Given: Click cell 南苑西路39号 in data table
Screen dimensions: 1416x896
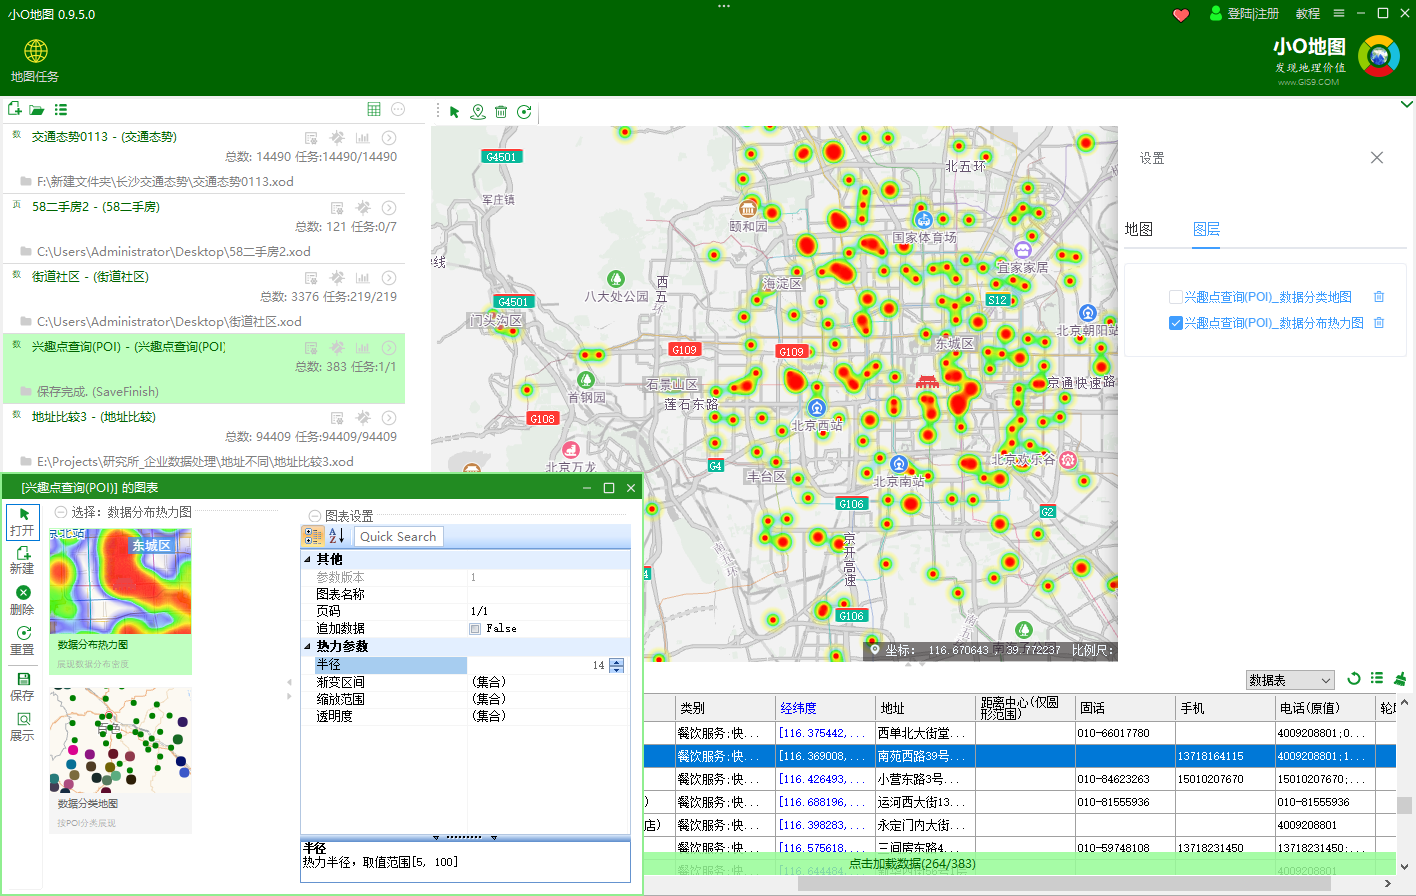Looking at the screenshot, I should coord(925,756).
